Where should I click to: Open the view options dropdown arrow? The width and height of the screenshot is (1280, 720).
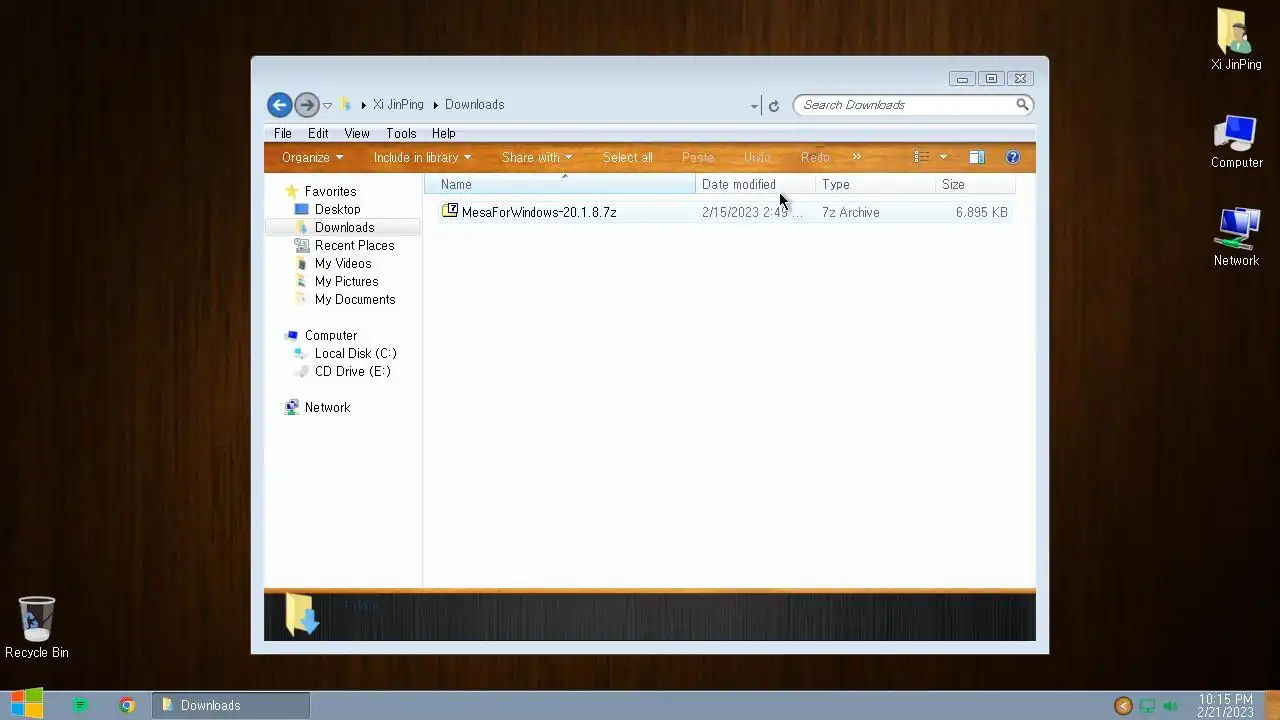click(x=943, y=157)
